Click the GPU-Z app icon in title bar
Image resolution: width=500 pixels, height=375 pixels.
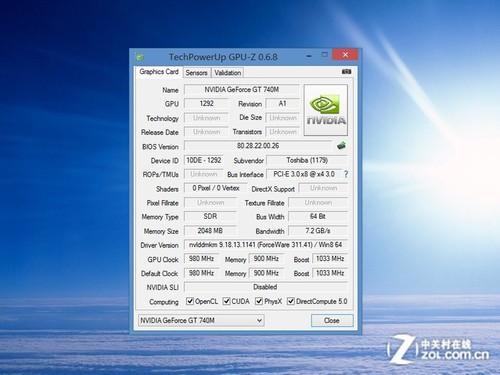tap(140, 57)
